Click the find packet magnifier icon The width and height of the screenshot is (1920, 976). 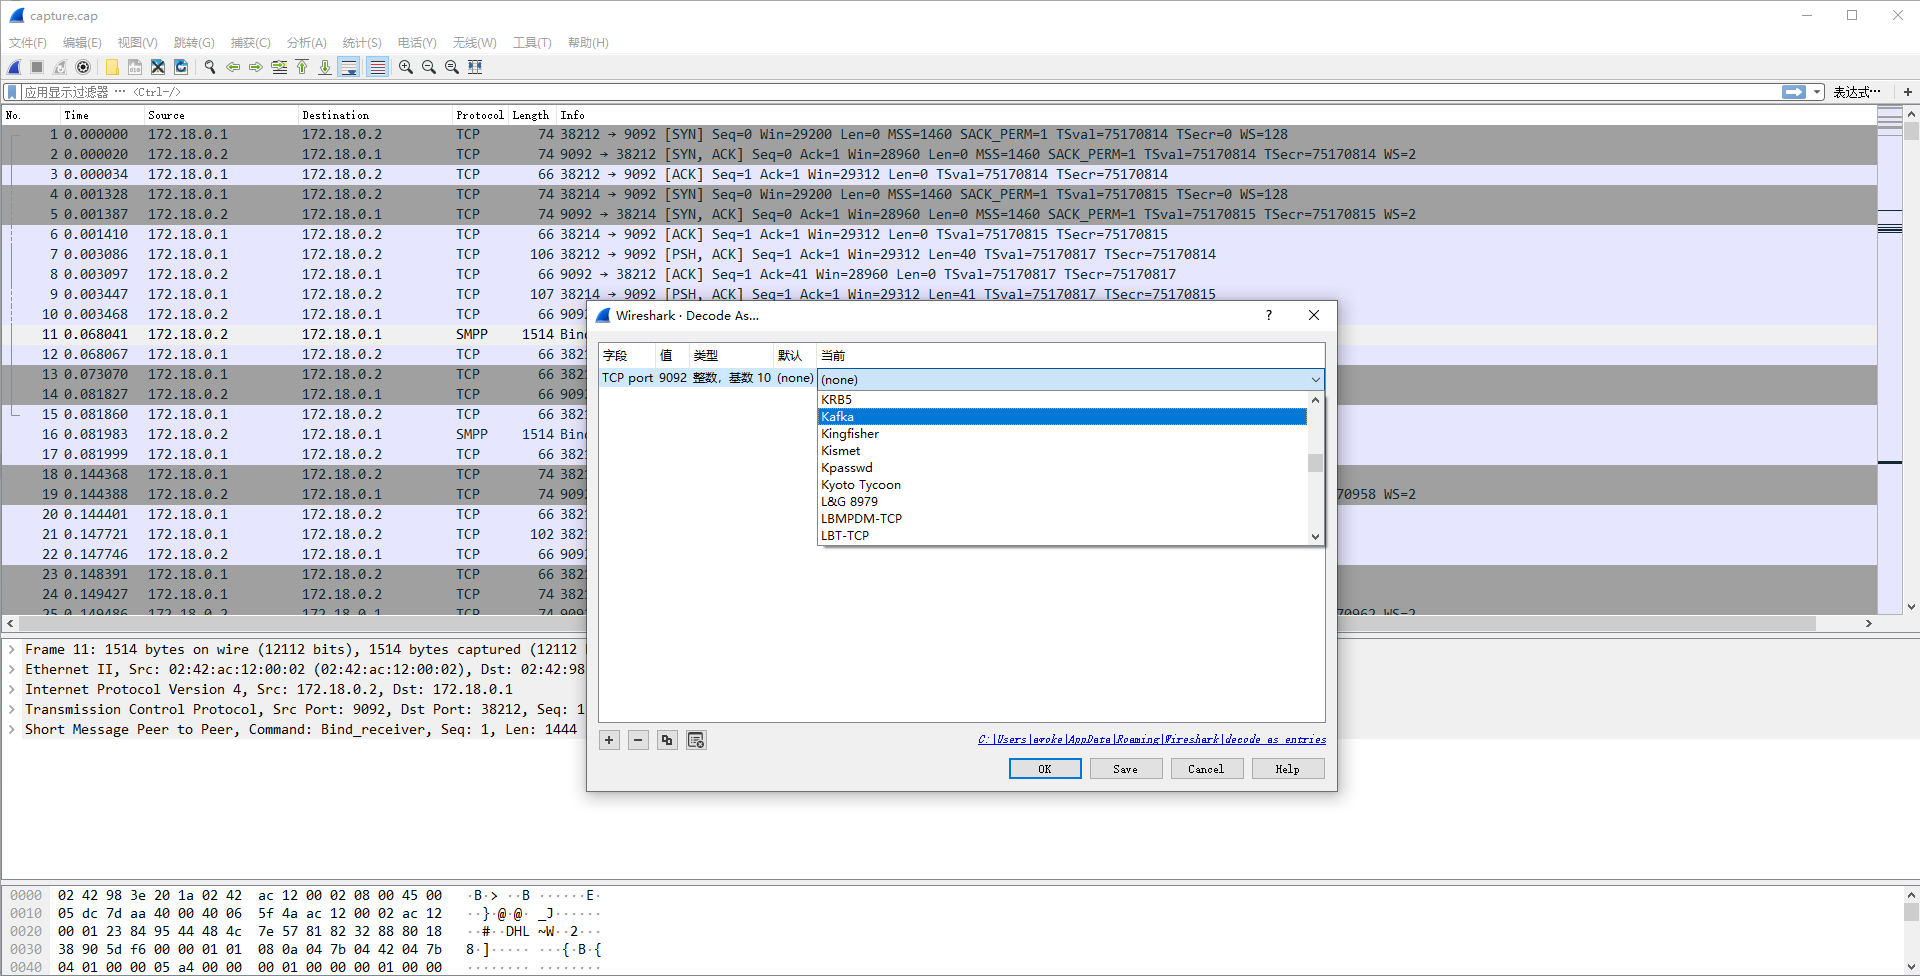[x=210, y=67]
